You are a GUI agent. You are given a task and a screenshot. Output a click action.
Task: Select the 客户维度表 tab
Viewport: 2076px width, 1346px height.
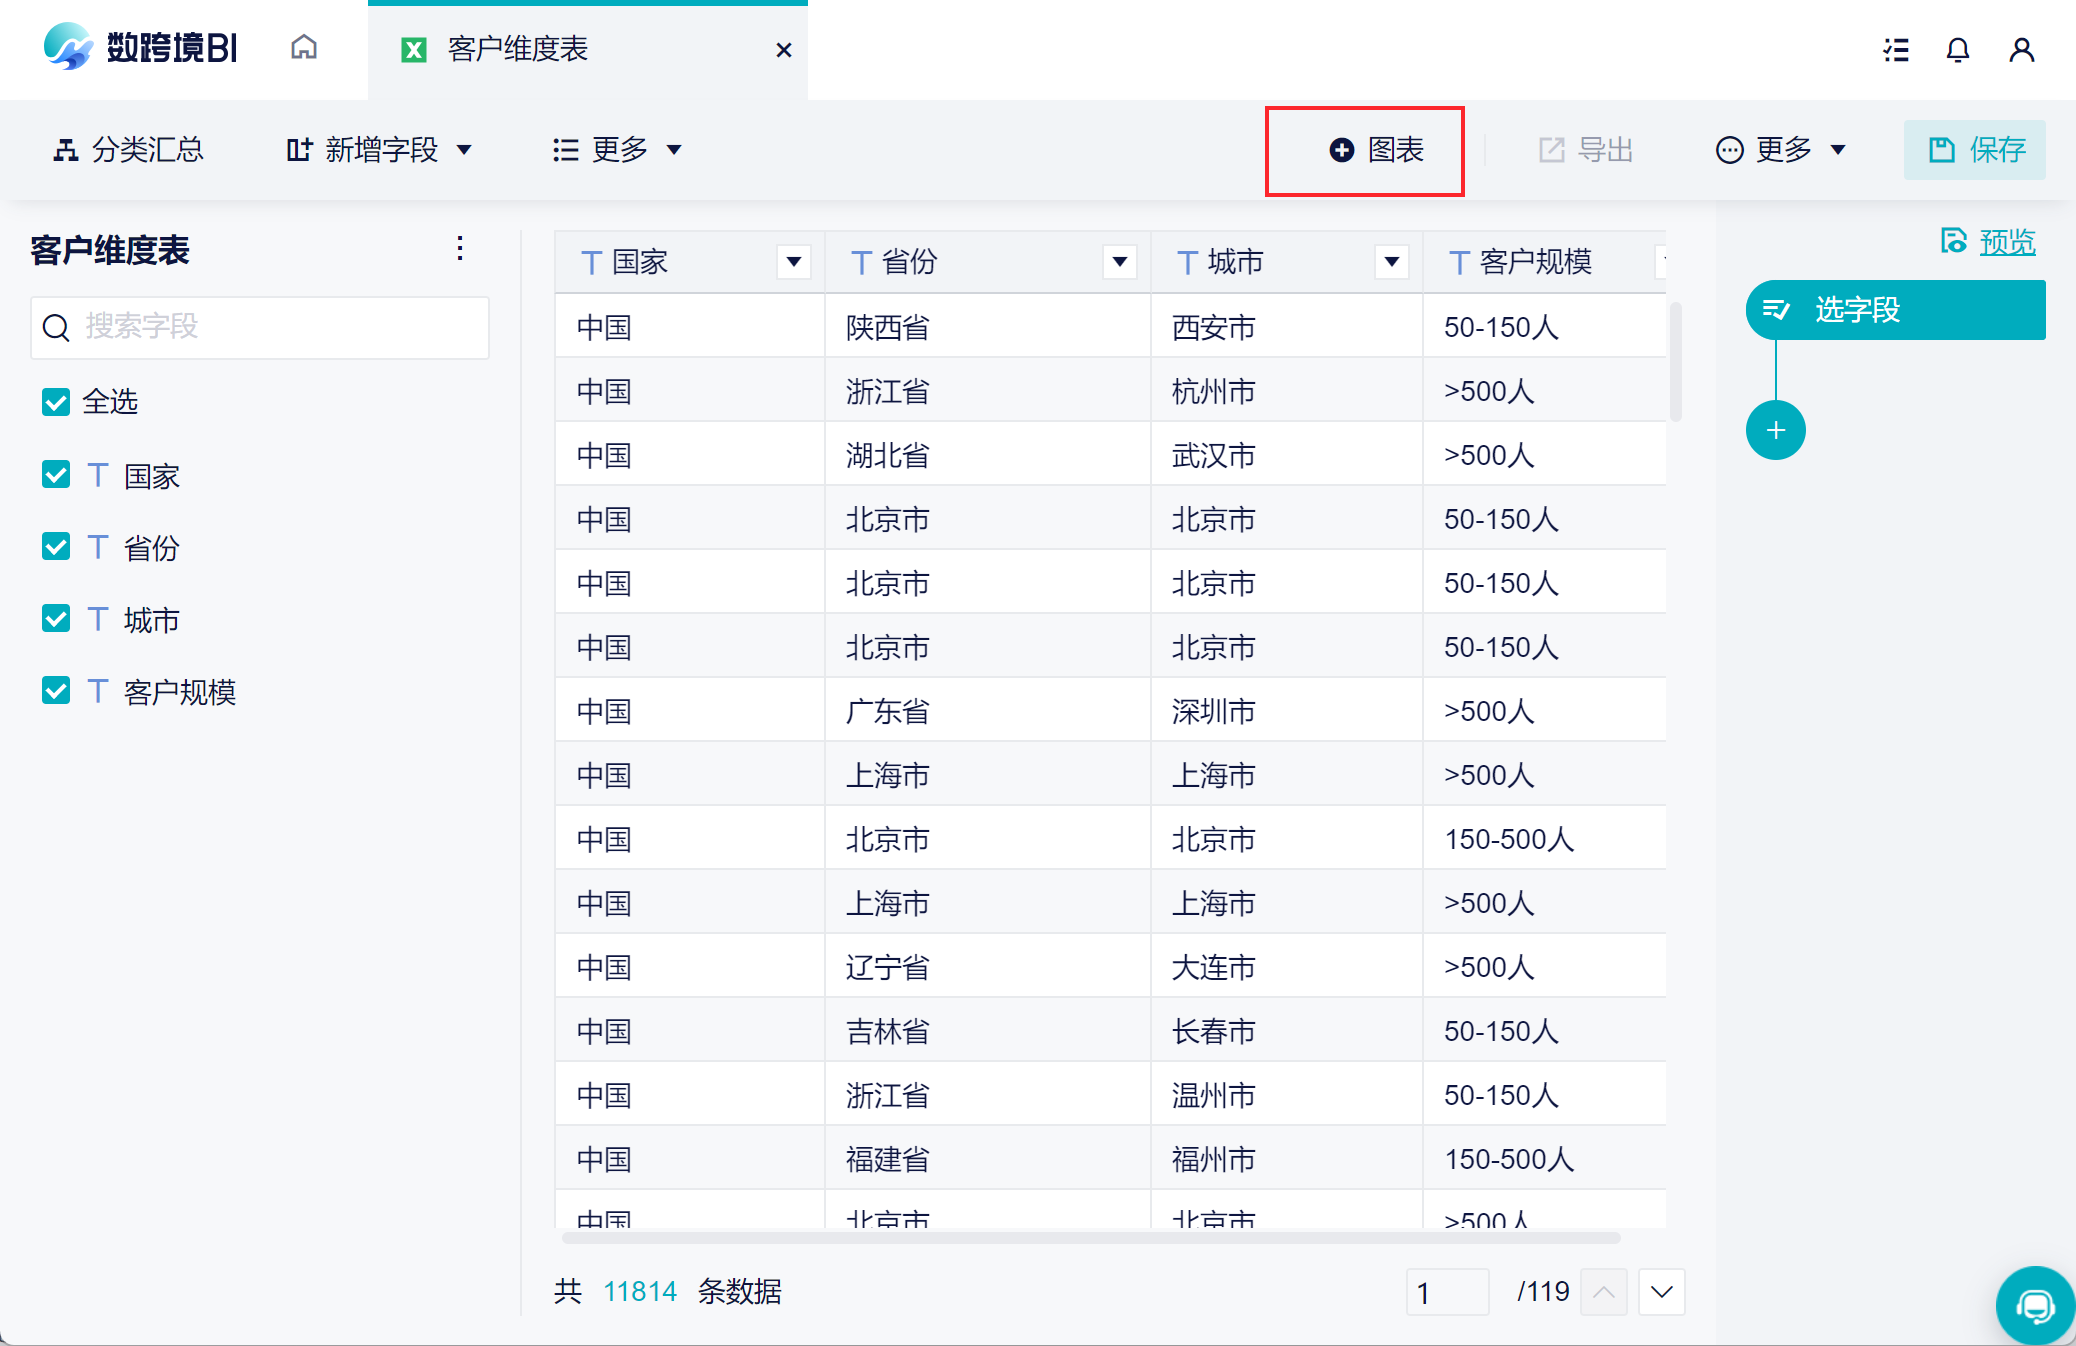click(x=518, y=49)
